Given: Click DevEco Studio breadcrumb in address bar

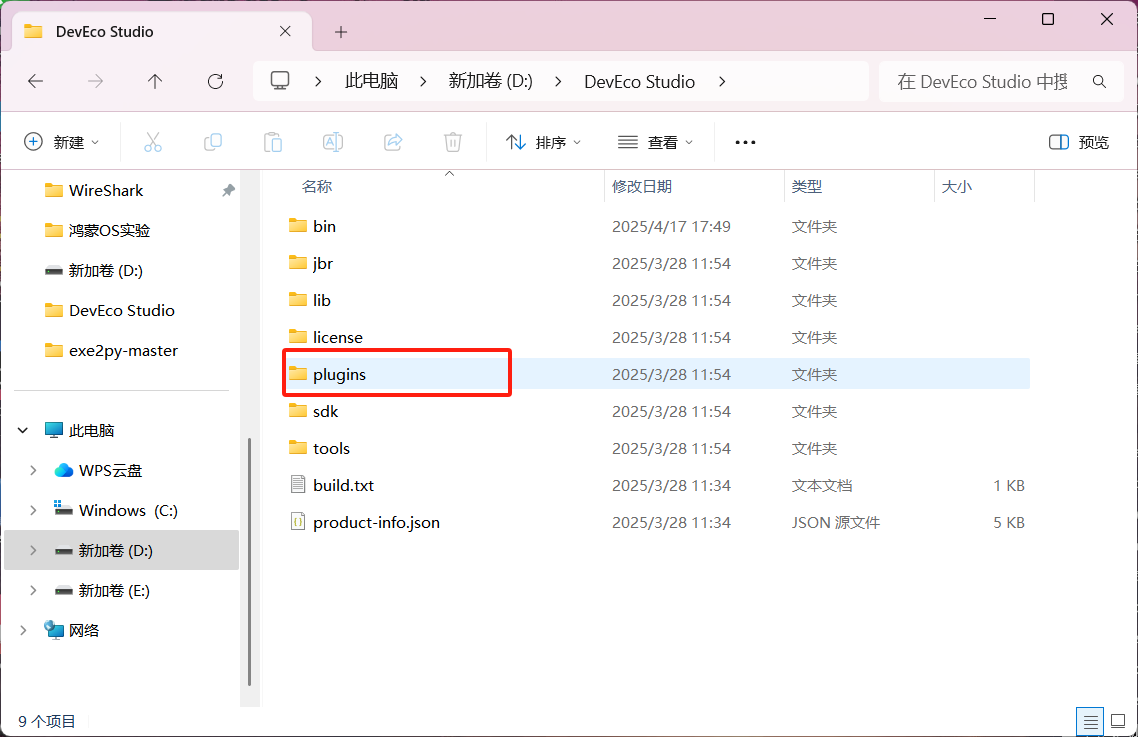Looking at the screenshot, I should point(639,81).
